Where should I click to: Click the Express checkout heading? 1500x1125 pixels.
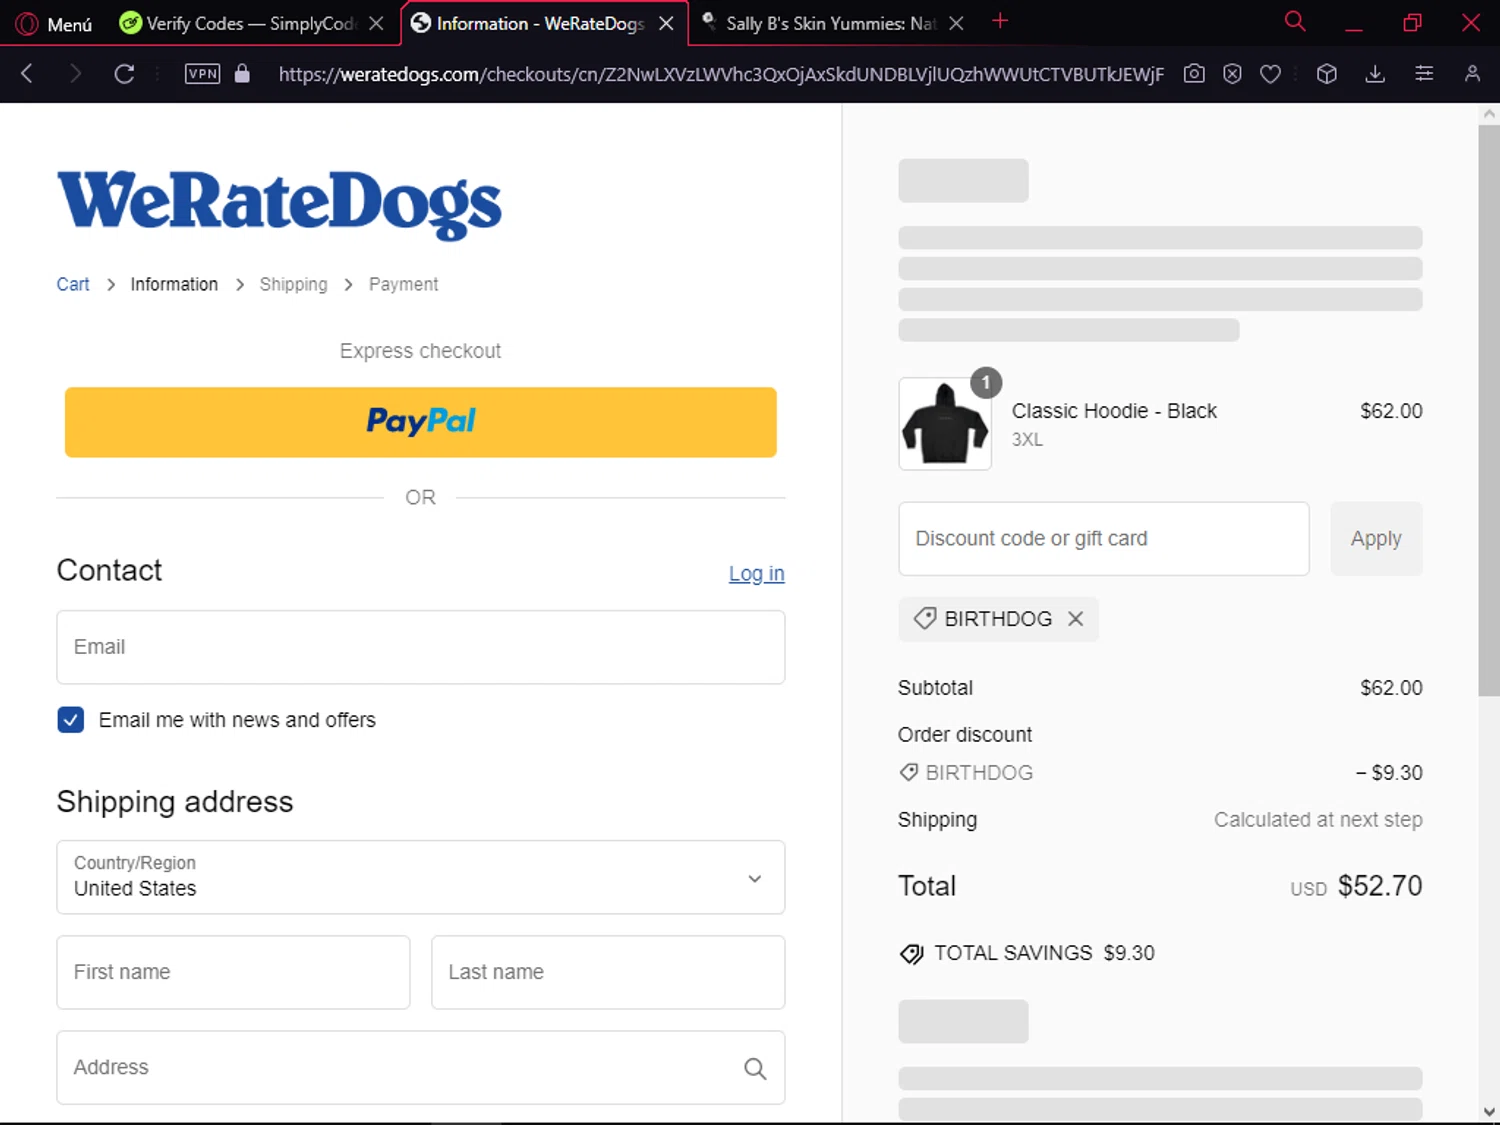420,351
